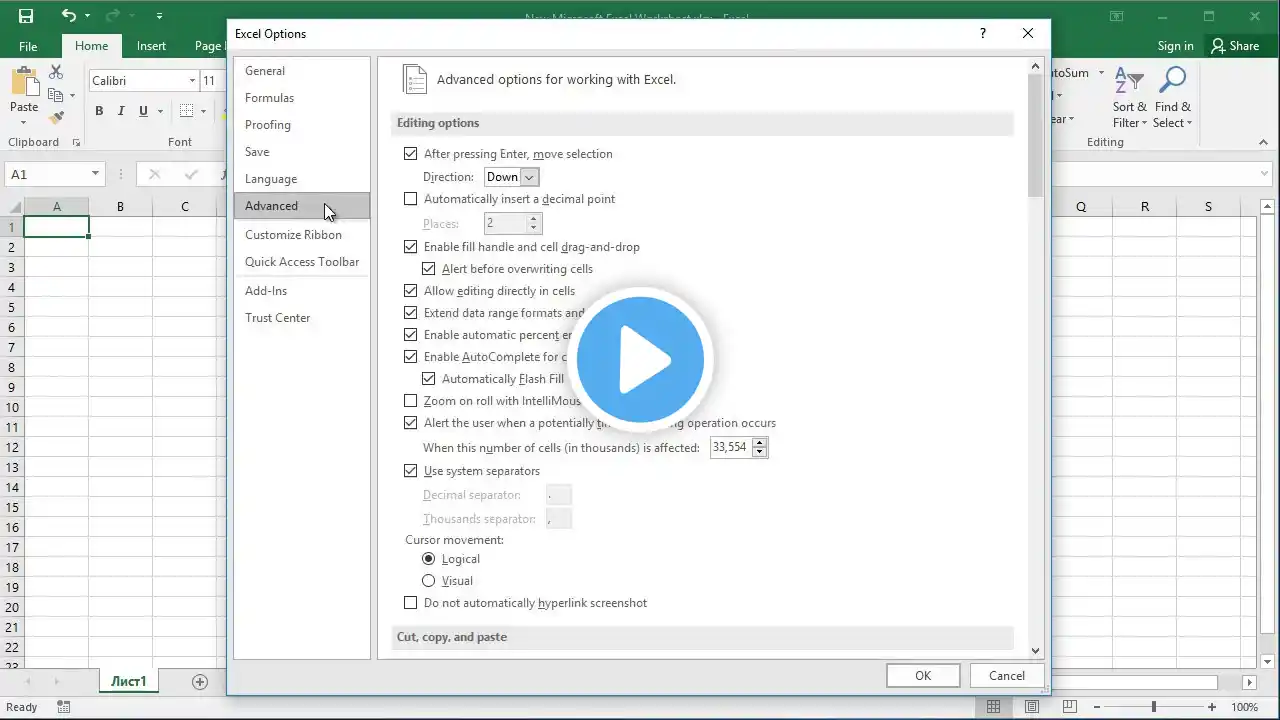The width and height of the screenshot is (1280, 720).
Task: Toggle 'Use system separators' checkbox
Action: pyautogui.click(x=410, y=471)
